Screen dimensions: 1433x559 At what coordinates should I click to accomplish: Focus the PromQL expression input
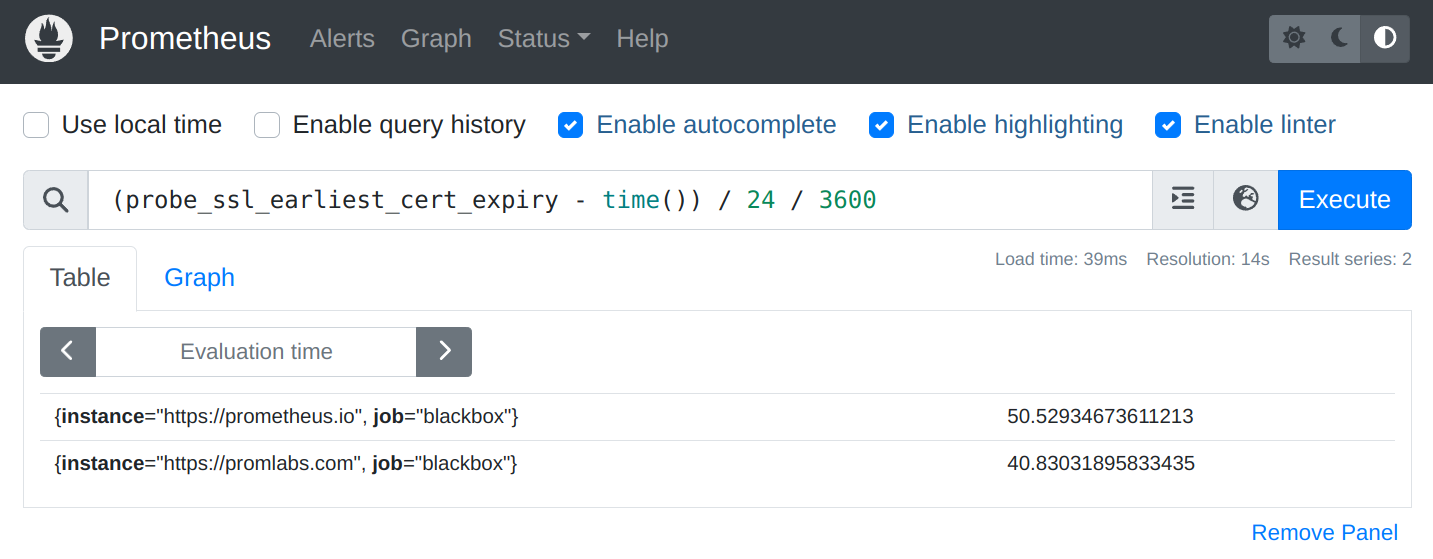tap(620, 200)
